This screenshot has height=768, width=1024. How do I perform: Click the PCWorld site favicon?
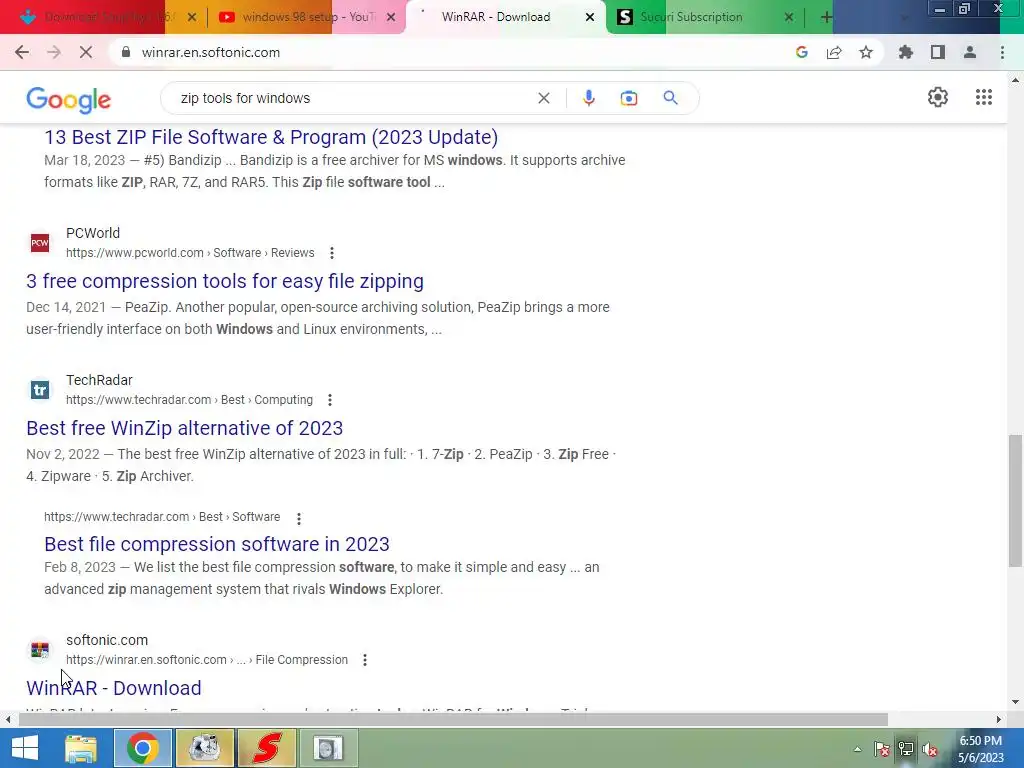40,243
